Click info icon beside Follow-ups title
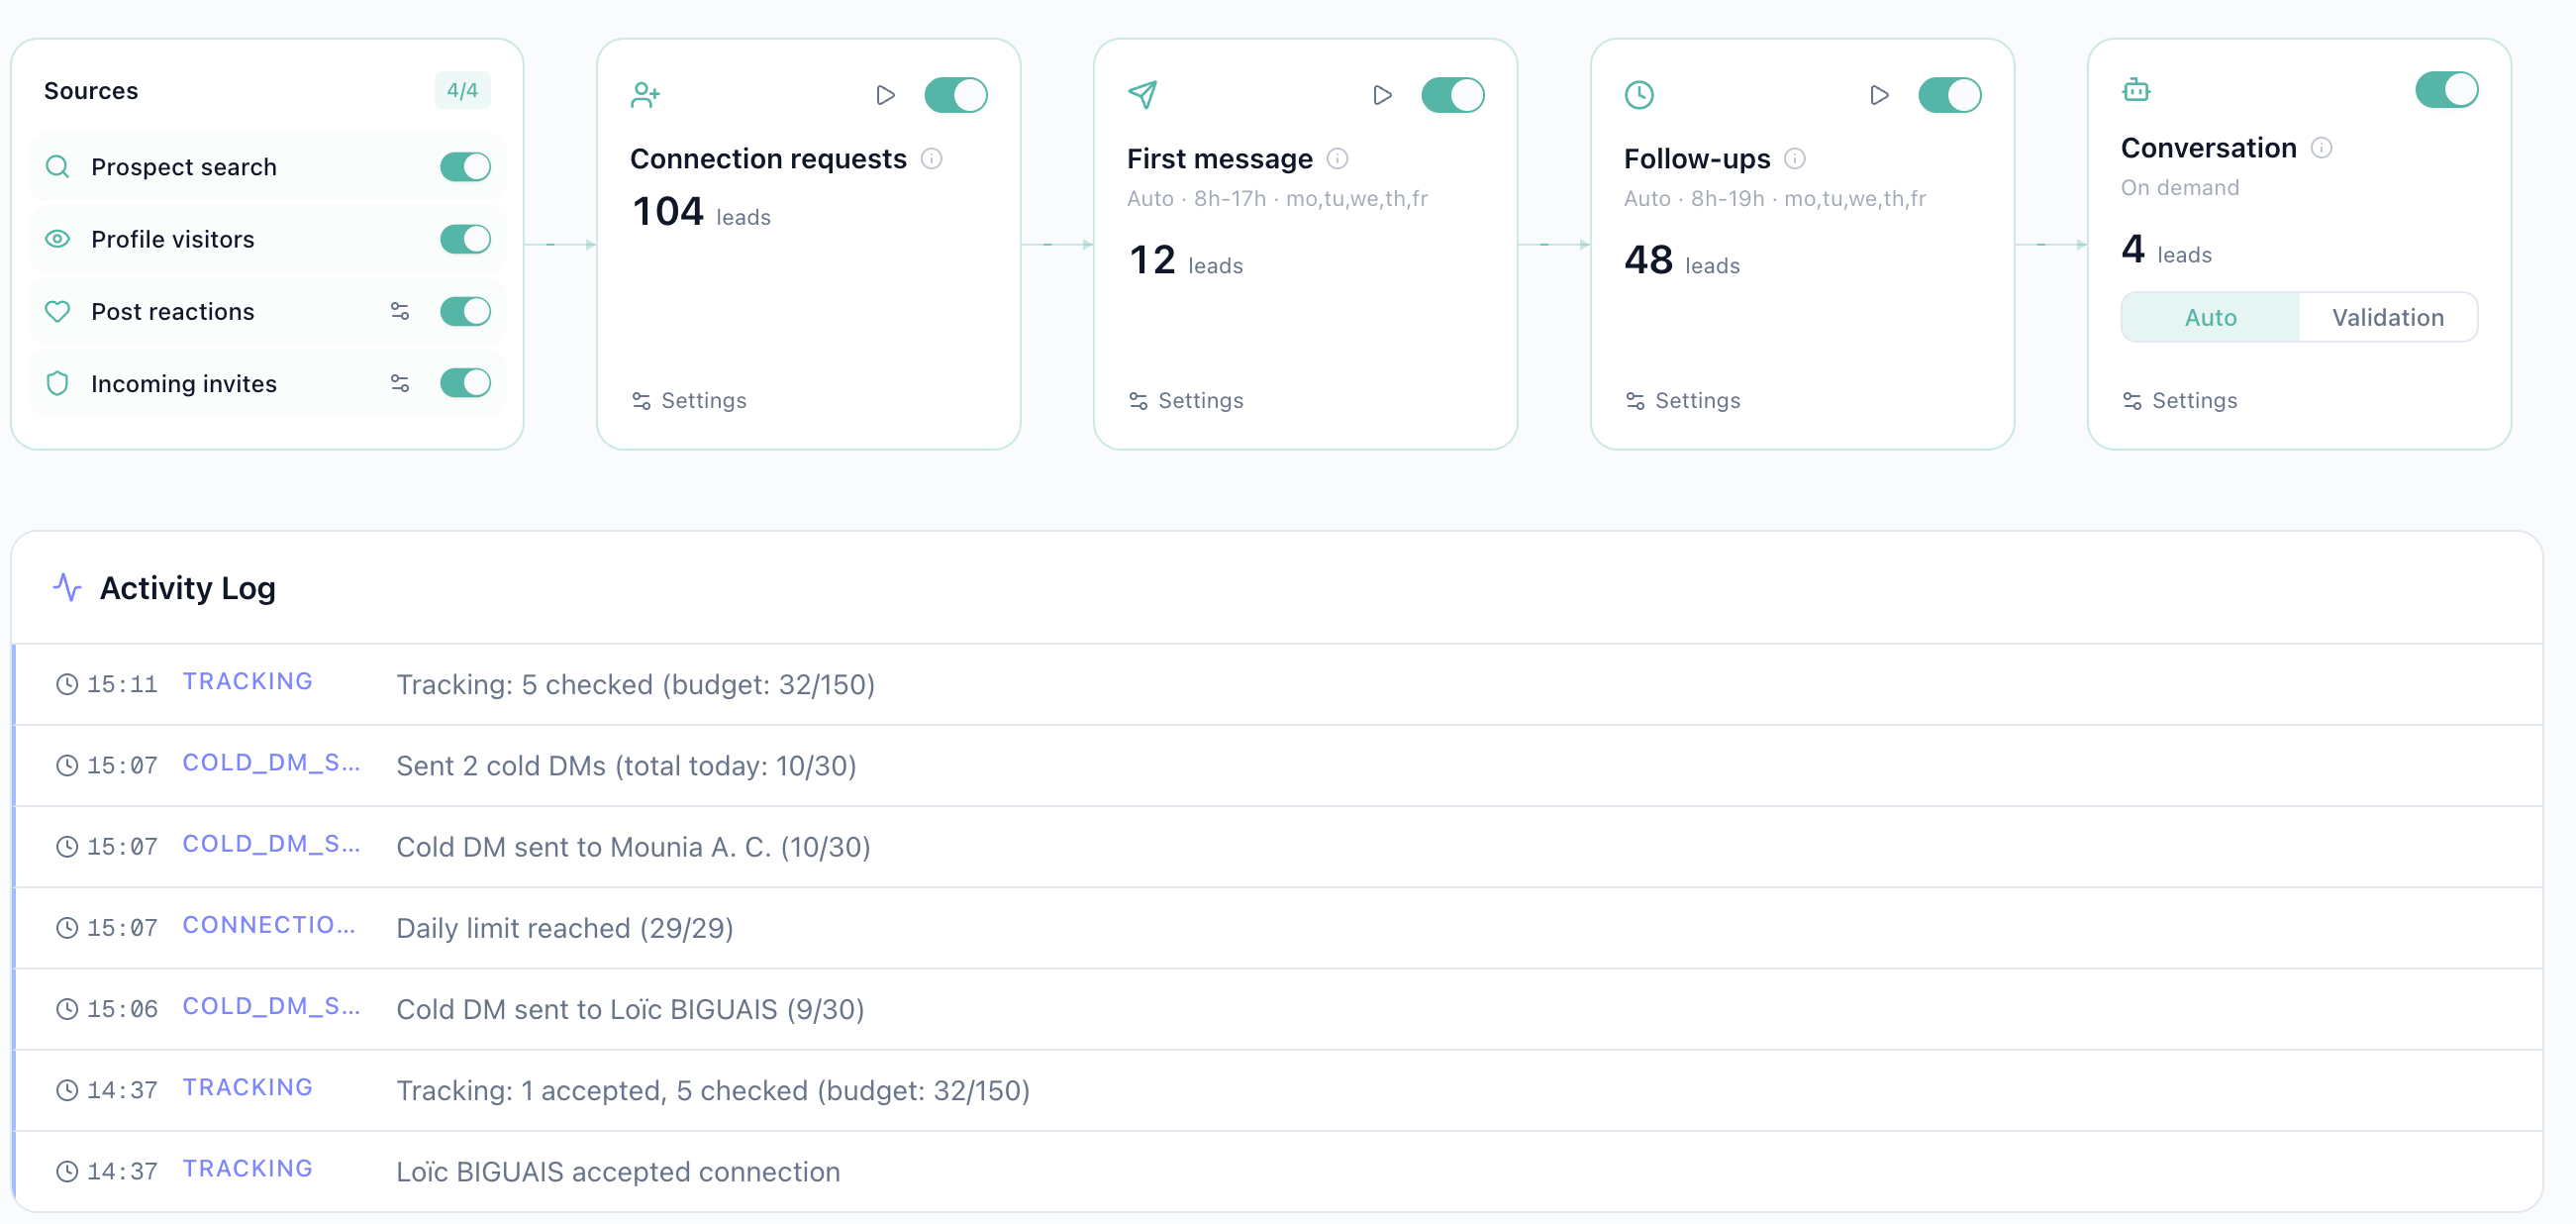 1794,158
